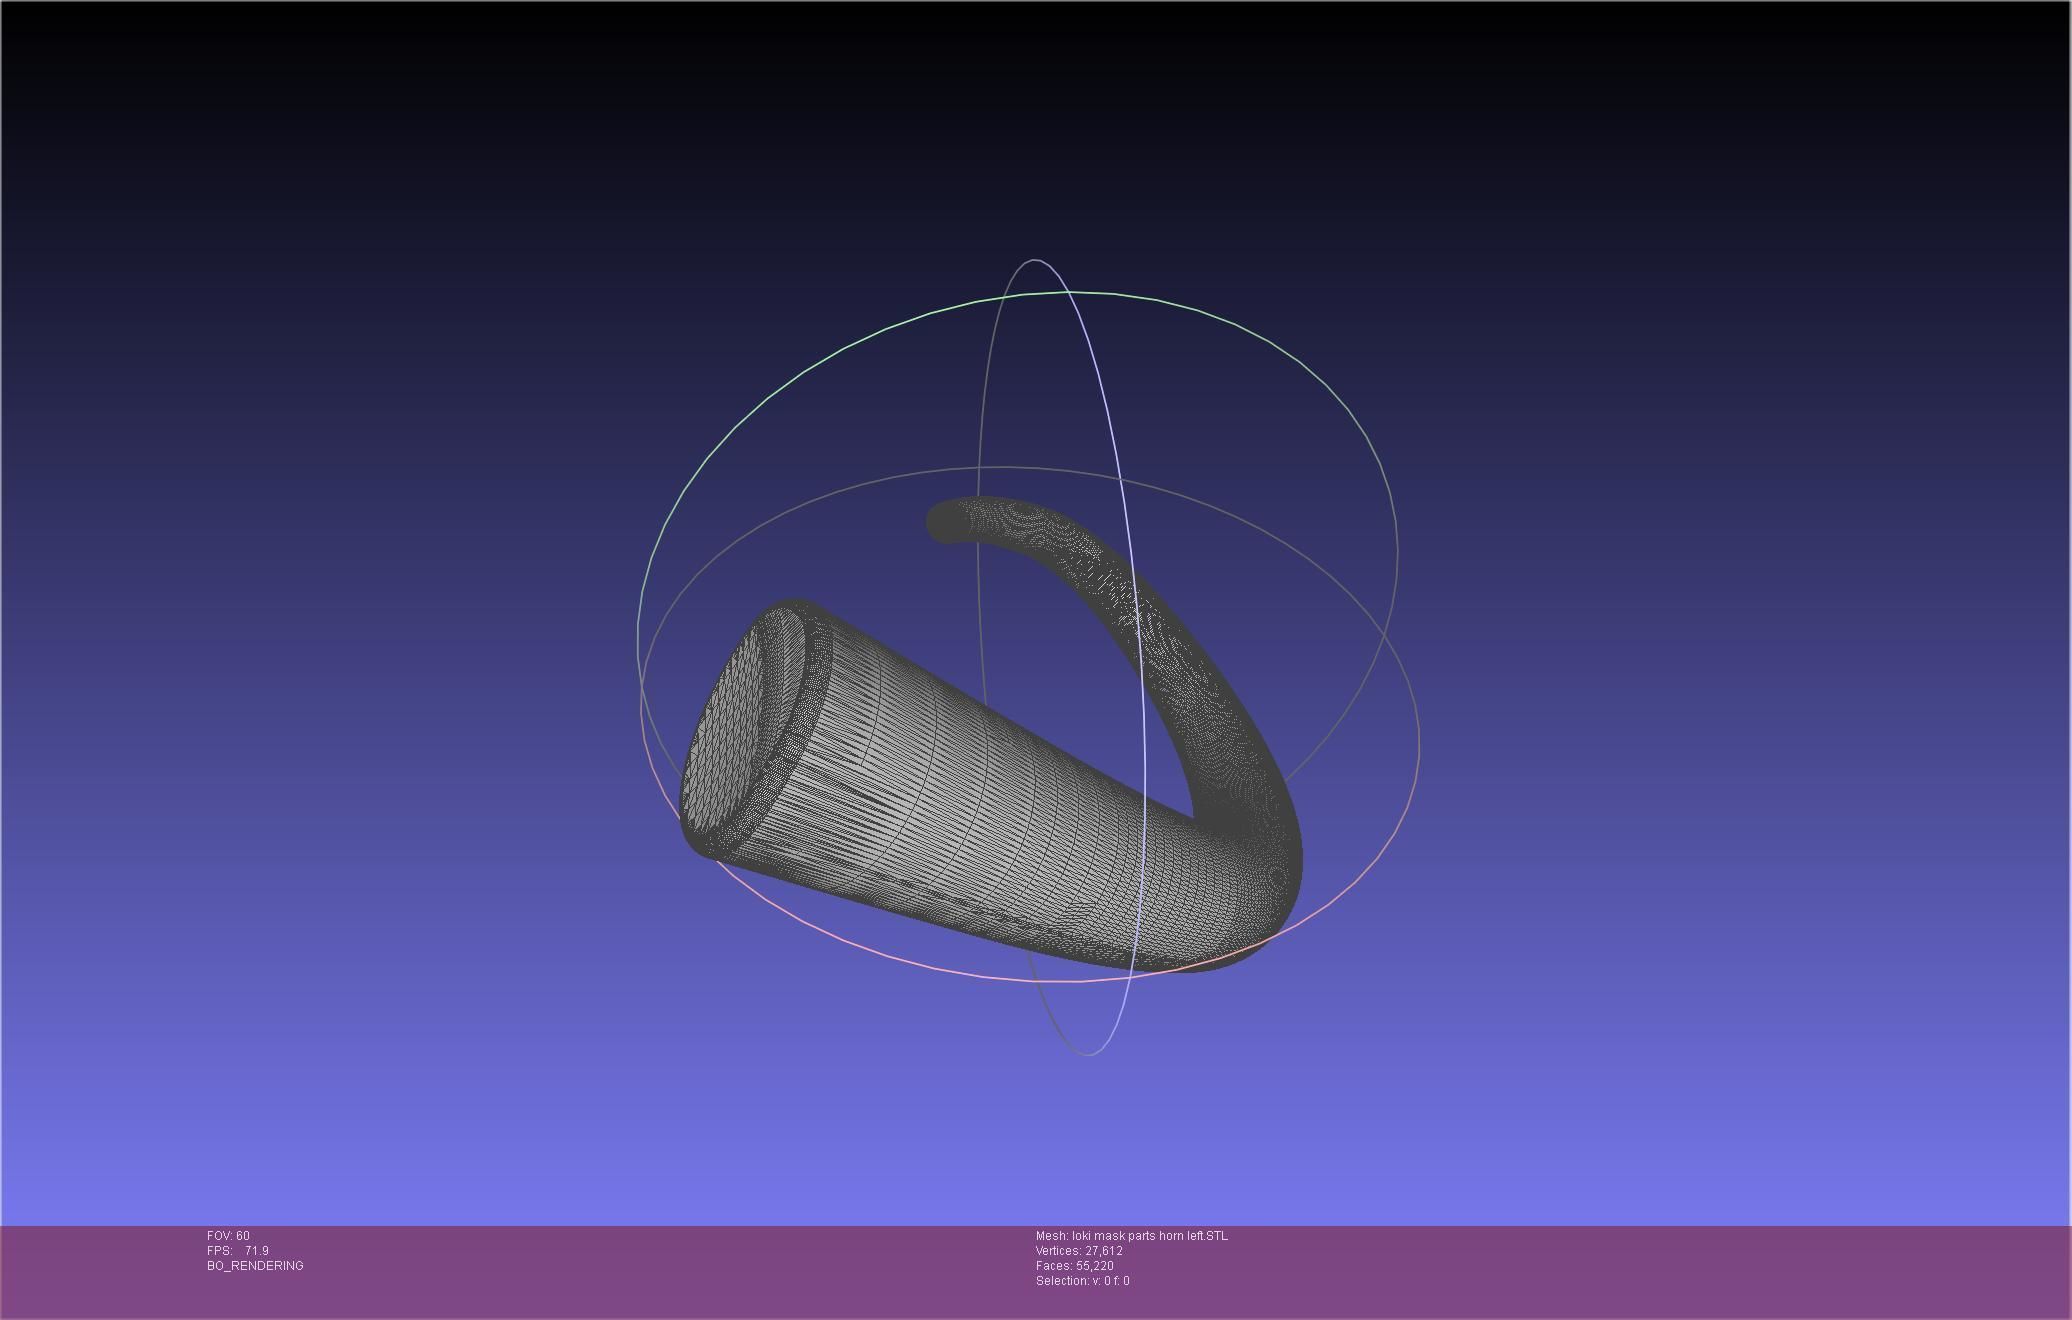Click the bottom of the vertical trackball ellipse
Image resolution: width=2072 pixels, height=1320 pixels.
click(1088, 1053)
